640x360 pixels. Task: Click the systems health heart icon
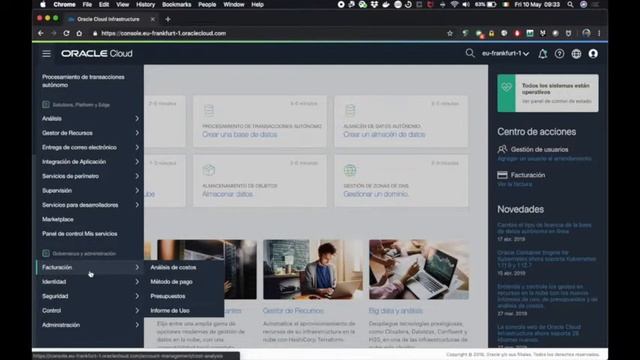tap(507, 87)
